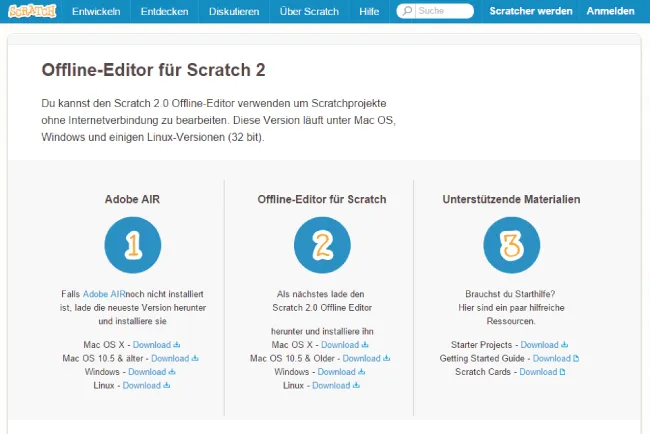Download Offline Editor for Mac OS X
This screenshot has width=650, height=434.
340,345
